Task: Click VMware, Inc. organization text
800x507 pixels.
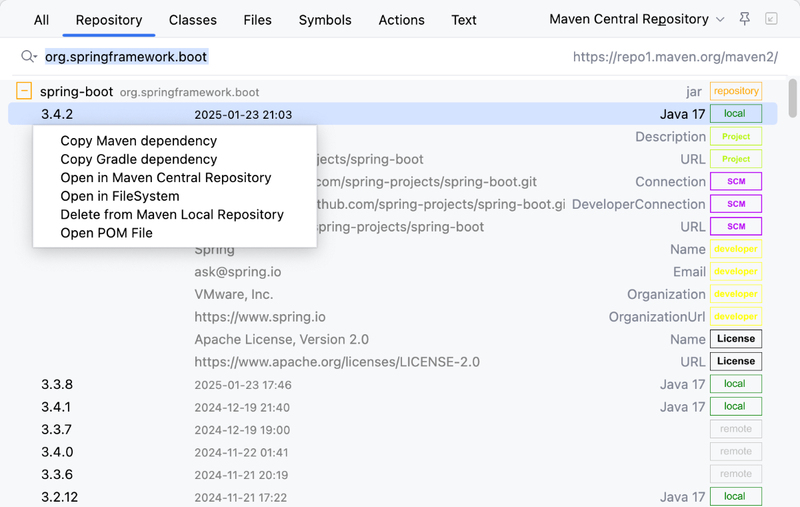Action: tap(234, 294)
